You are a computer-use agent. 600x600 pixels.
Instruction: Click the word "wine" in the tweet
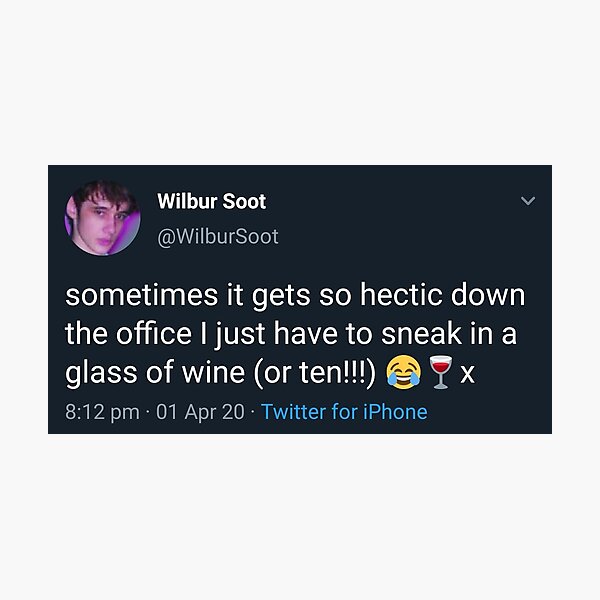[213, 372]
